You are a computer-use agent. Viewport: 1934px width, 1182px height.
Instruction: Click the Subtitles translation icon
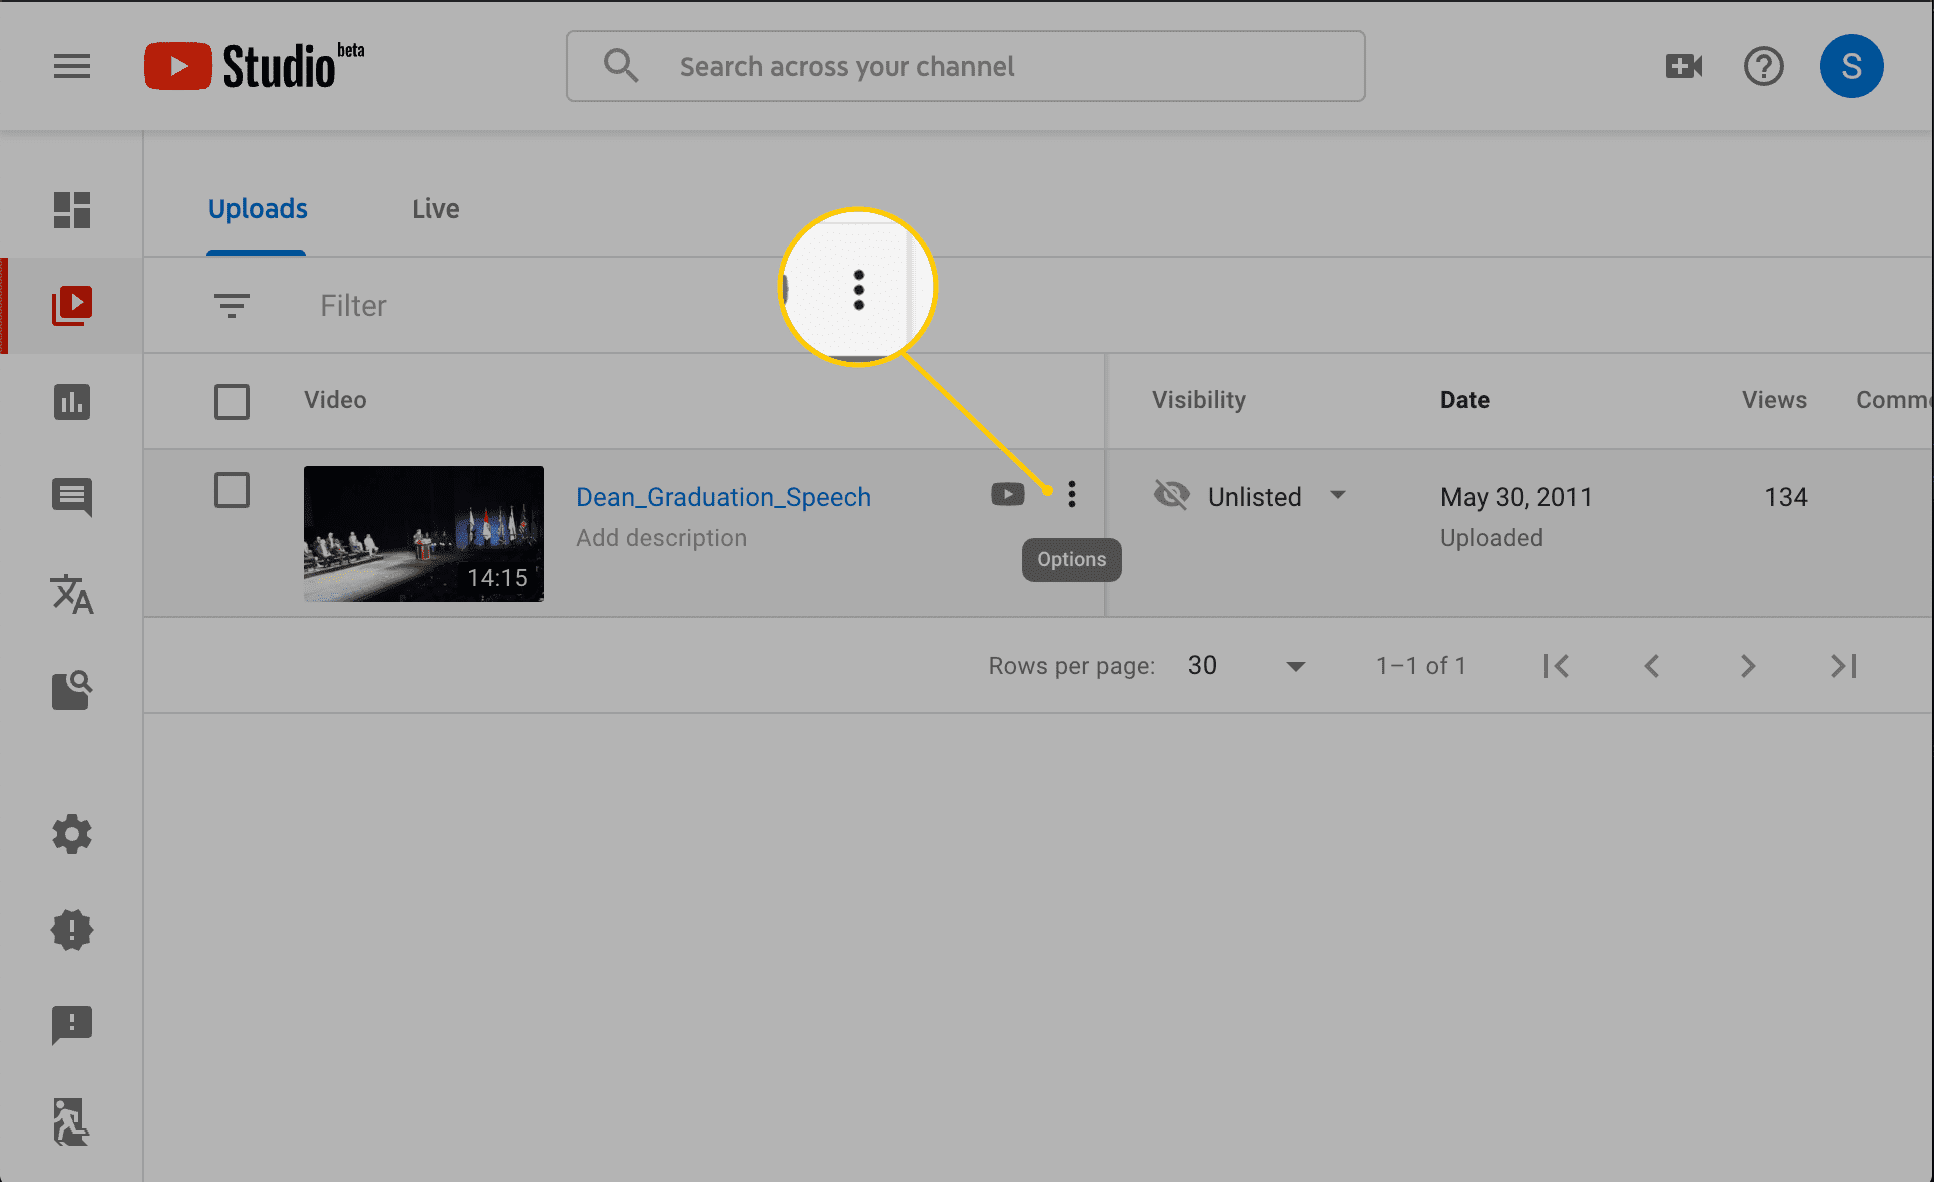[x=72, y=595]
